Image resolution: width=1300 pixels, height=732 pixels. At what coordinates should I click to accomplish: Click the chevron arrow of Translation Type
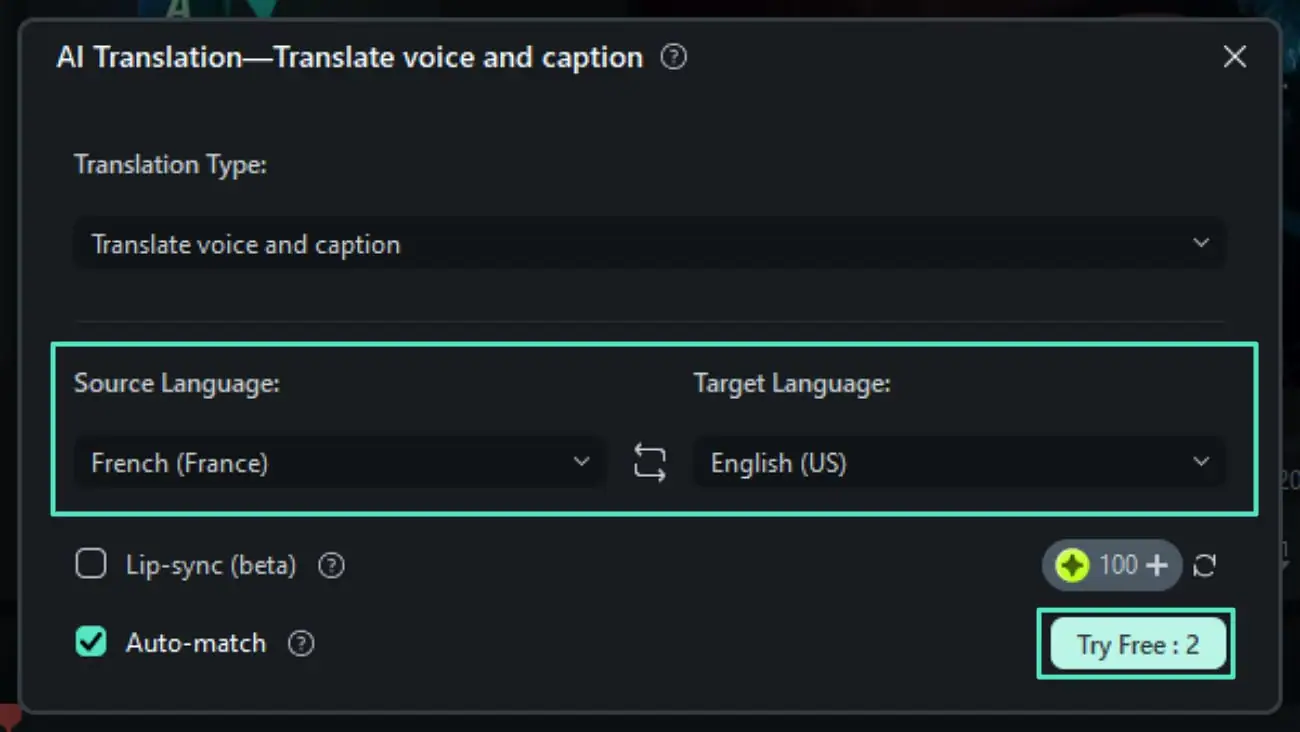(x=1201, y=243)
